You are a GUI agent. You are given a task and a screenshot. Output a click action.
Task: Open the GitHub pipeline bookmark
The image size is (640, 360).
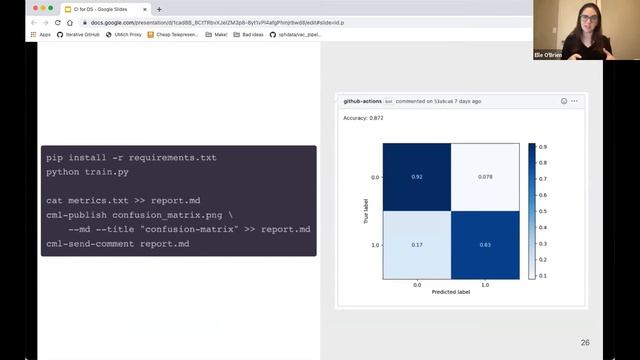click(296, 35)
